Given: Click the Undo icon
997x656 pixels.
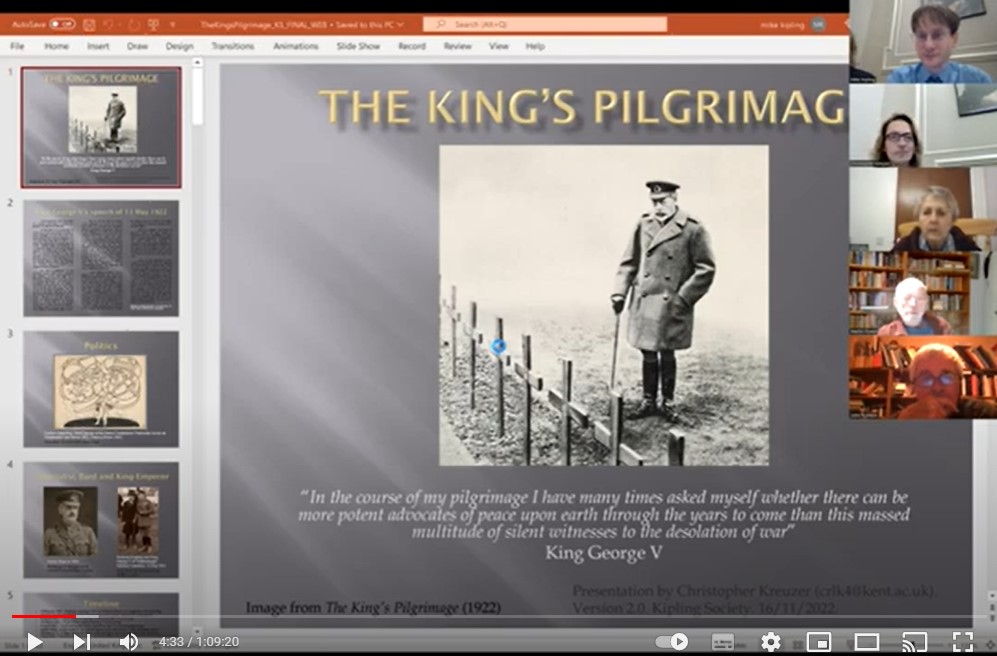Looking at the screenshot, I should [x=108, y=23].
